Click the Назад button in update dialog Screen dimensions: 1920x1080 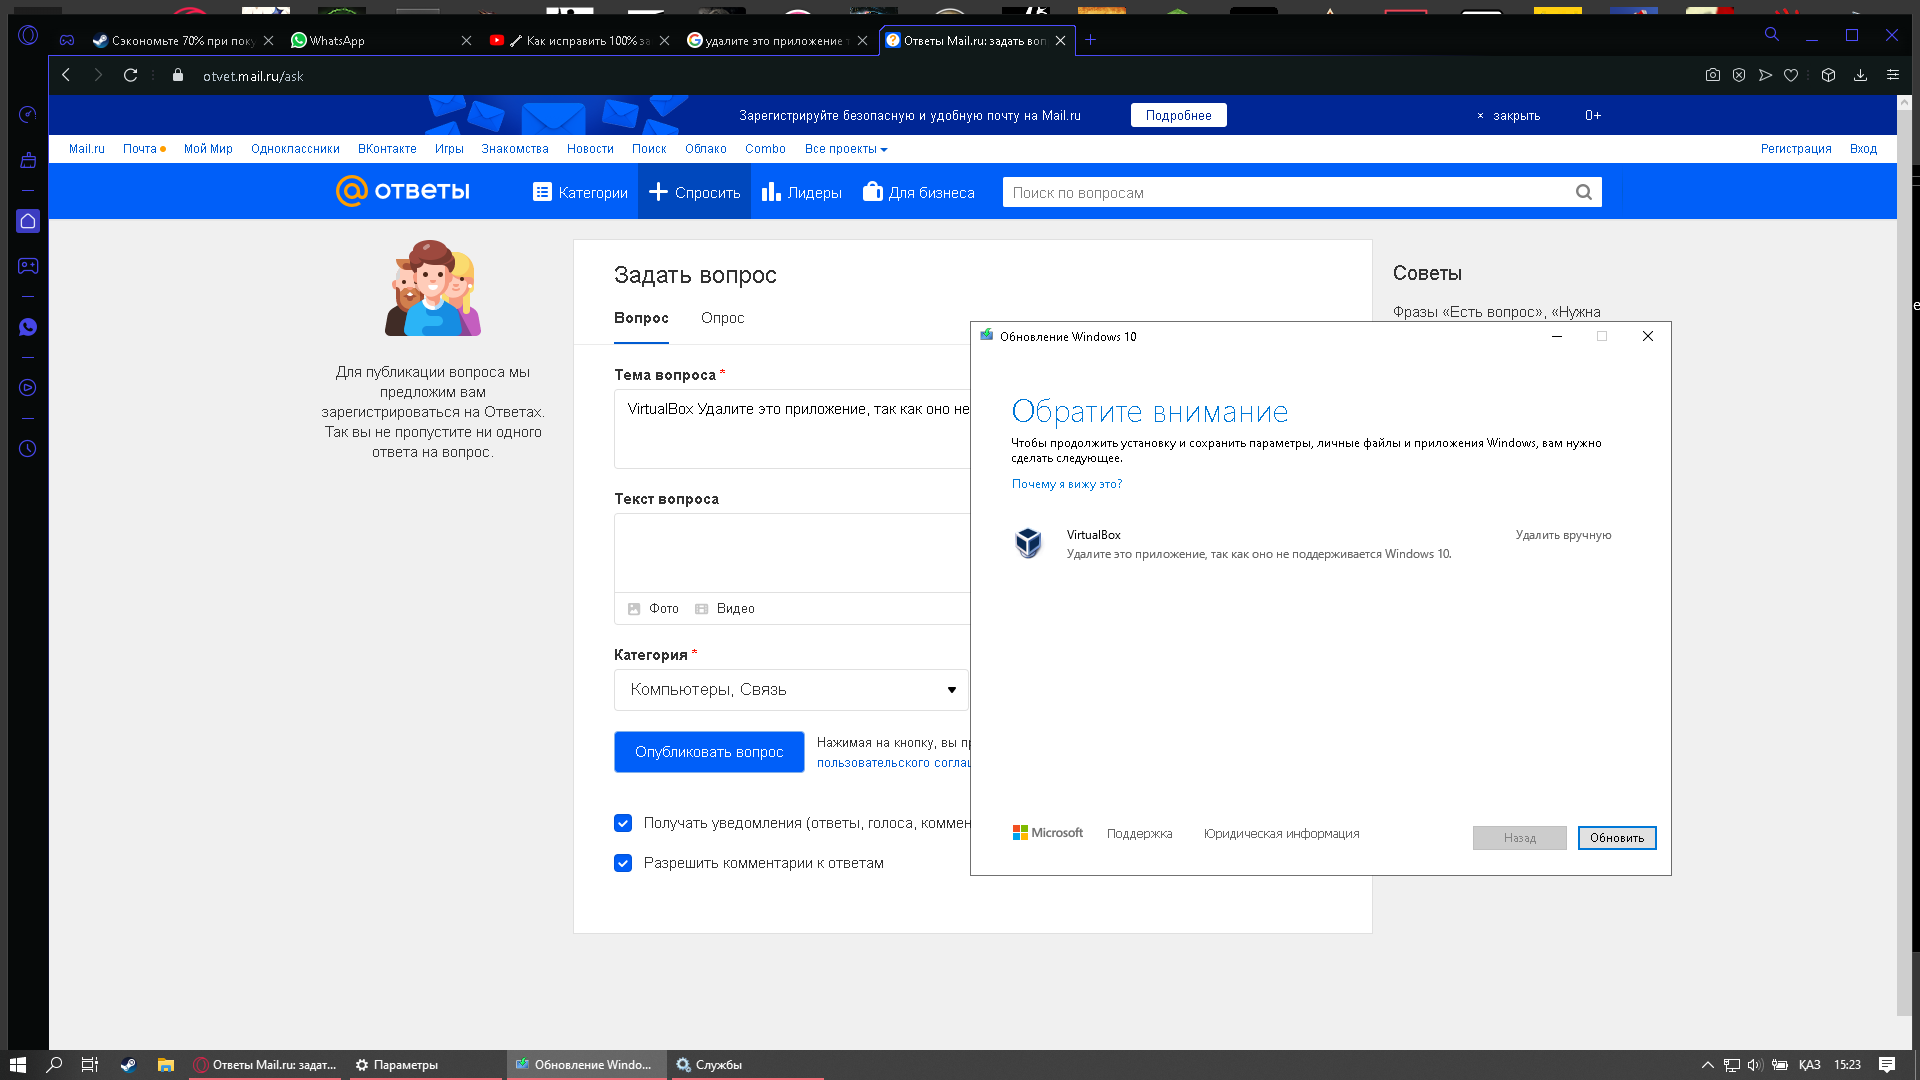tap(1519, 837)
